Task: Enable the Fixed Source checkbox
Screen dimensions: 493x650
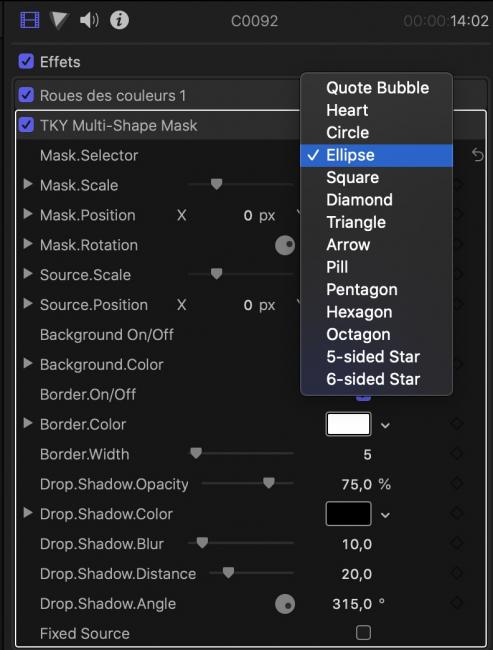Action: tap(363, 633)
